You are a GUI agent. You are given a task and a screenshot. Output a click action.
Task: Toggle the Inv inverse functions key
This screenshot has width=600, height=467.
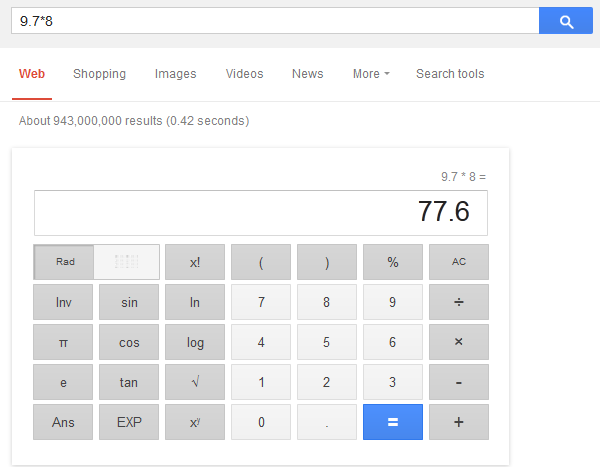click(x=63, y=302)
